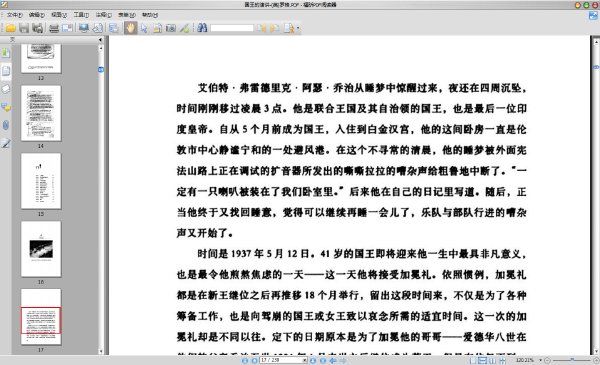600x365 pixels.
Task: Click the Save As toolbar icon
Action: pos(37,28)
